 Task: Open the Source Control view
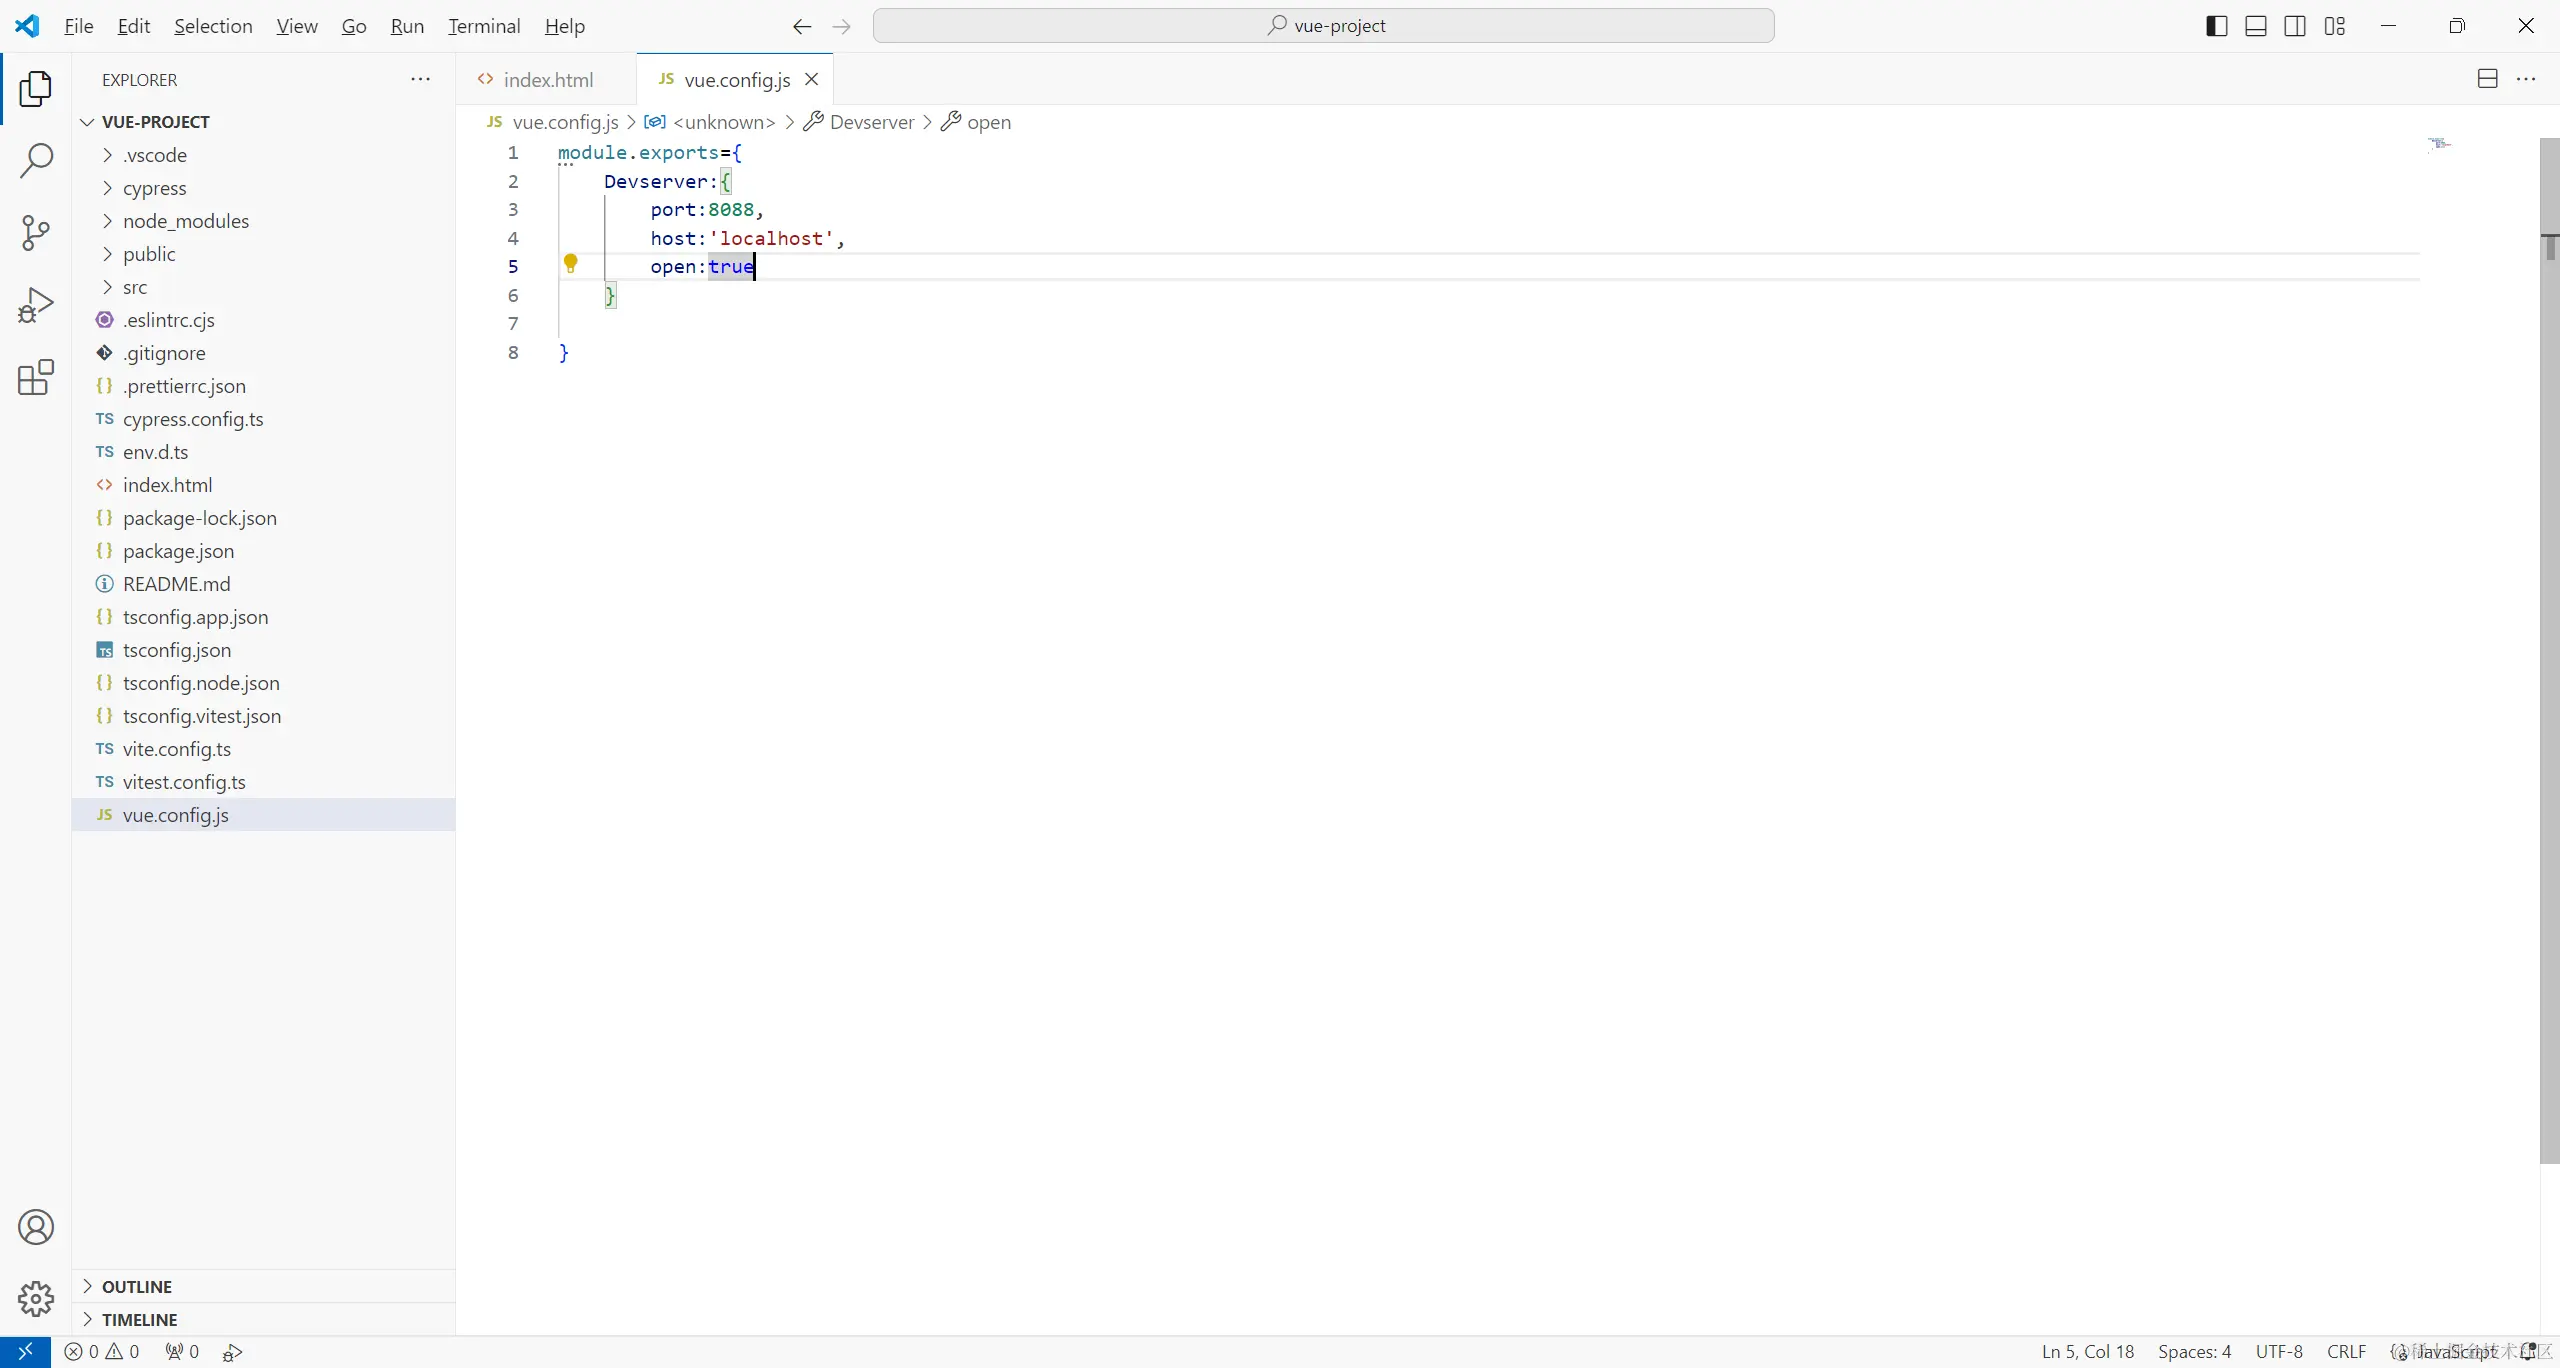click(x=36, y=233)
